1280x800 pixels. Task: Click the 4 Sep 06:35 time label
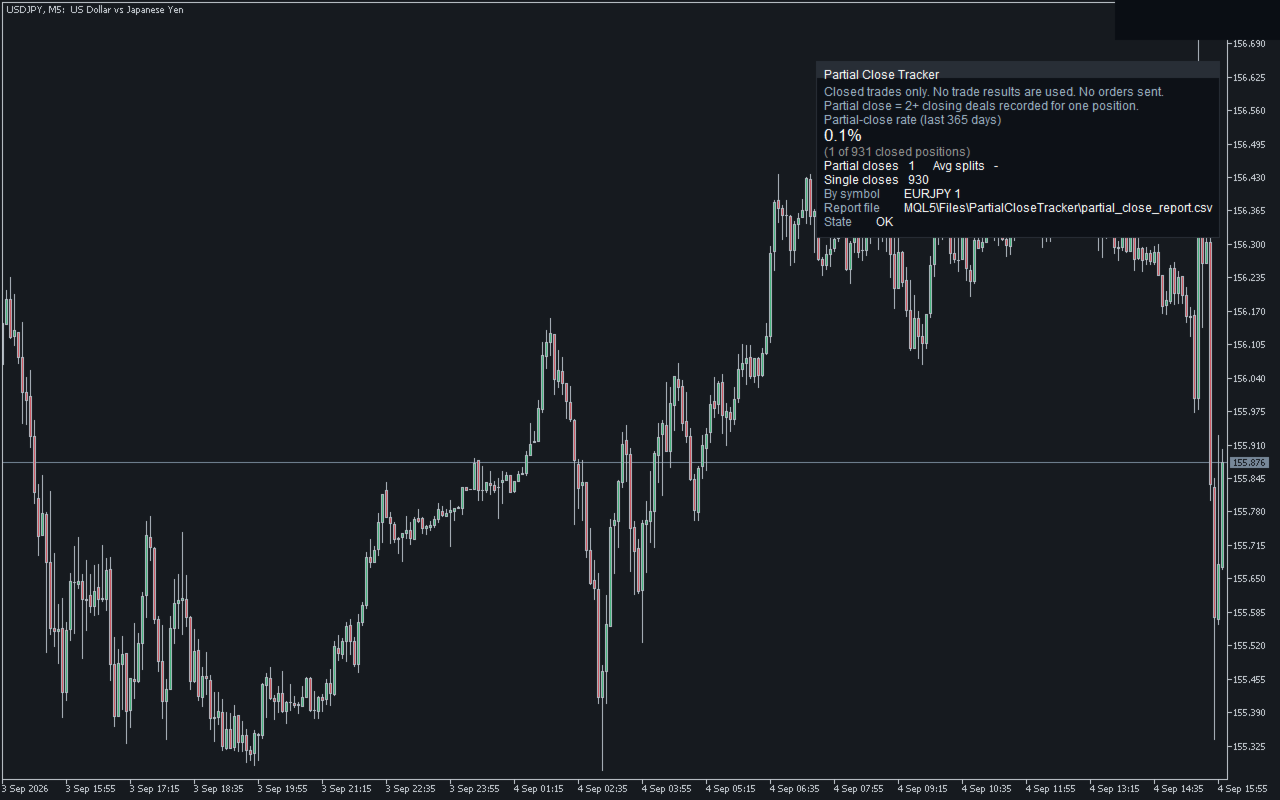pos(794,789)
